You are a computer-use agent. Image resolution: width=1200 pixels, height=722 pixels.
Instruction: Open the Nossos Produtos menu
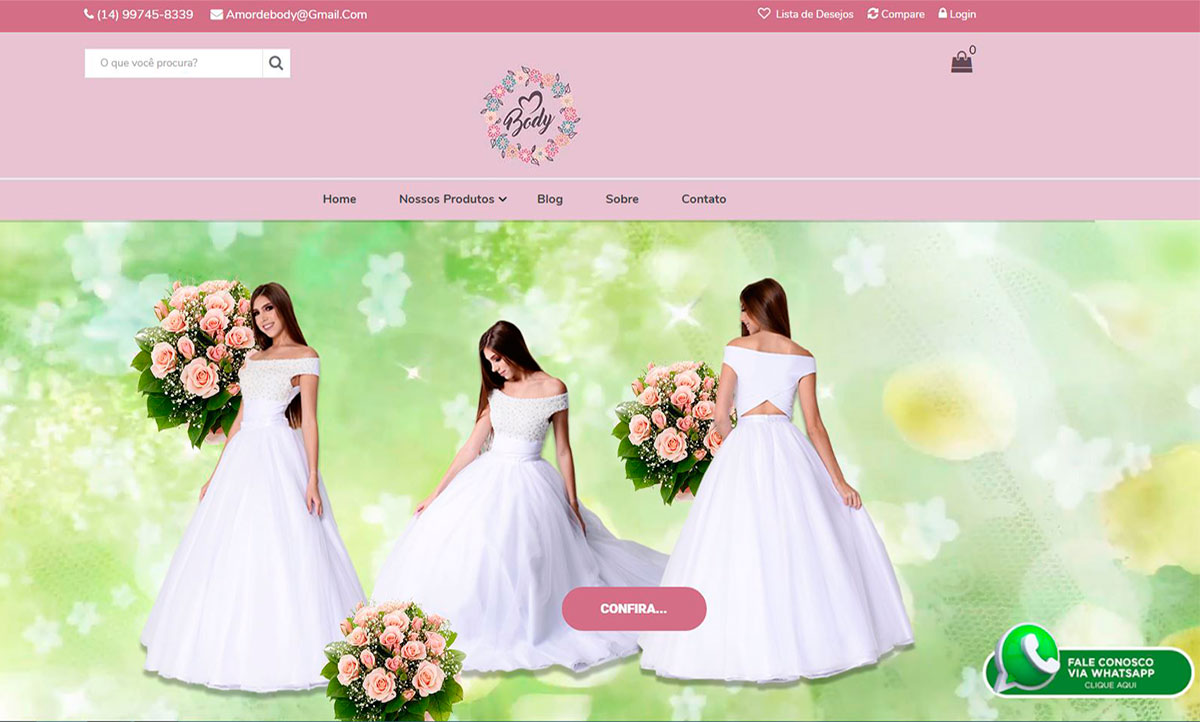(x=446, y=199)
